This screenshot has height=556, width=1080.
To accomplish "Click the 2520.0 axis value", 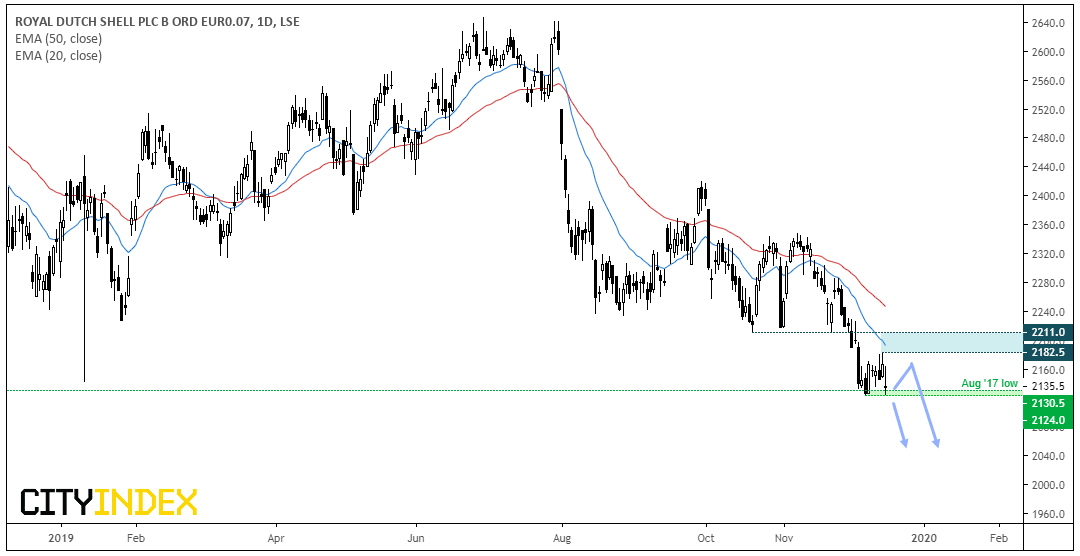I will 1050,110.
